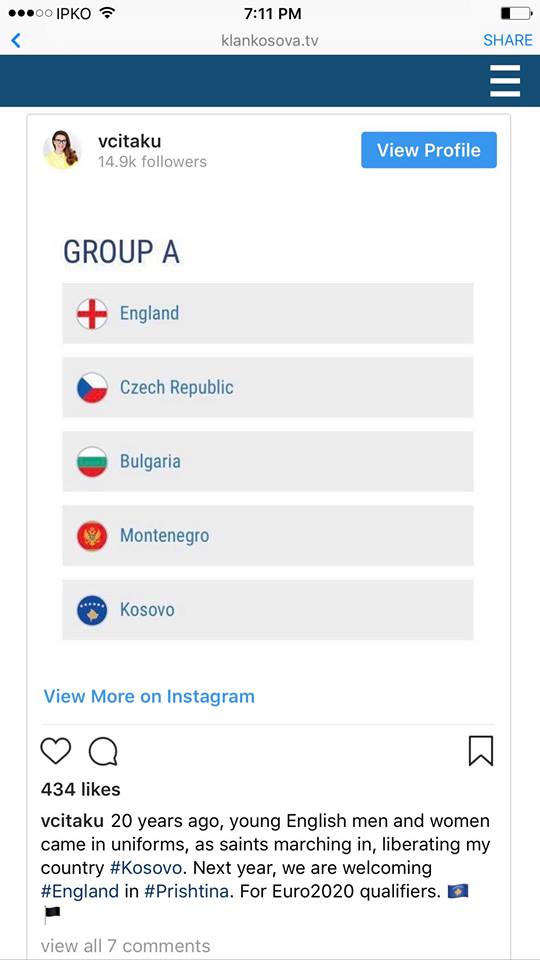
Task: Like the post with heart icon
Action: point(56,751)
